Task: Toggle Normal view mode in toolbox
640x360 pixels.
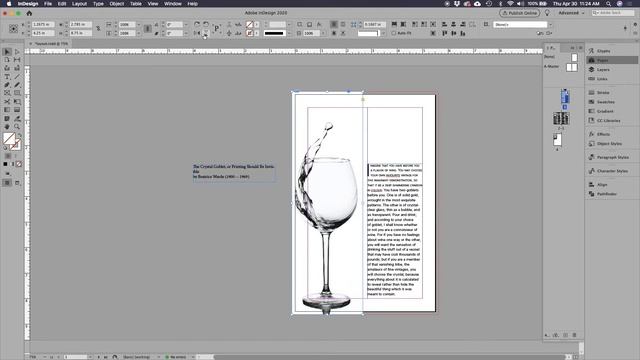Action: coord(7,183)
